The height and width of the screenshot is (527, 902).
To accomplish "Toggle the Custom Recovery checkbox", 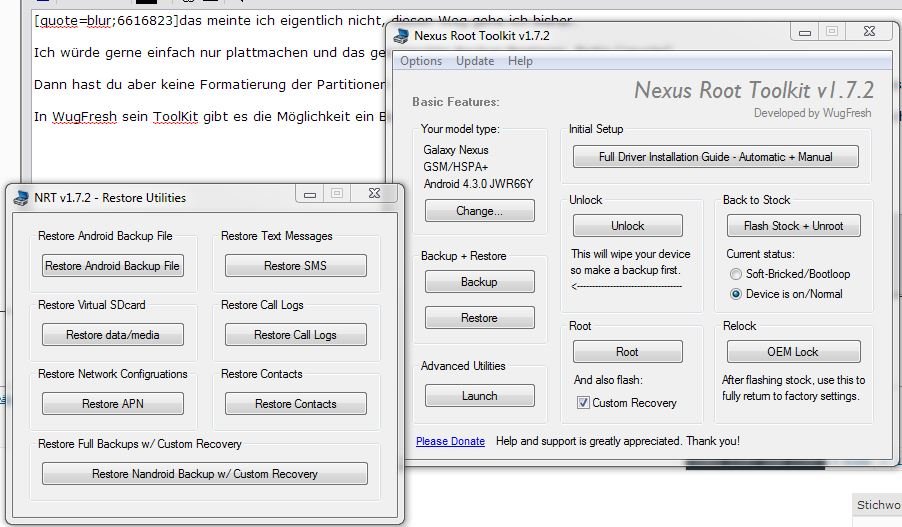I will 583,403.
